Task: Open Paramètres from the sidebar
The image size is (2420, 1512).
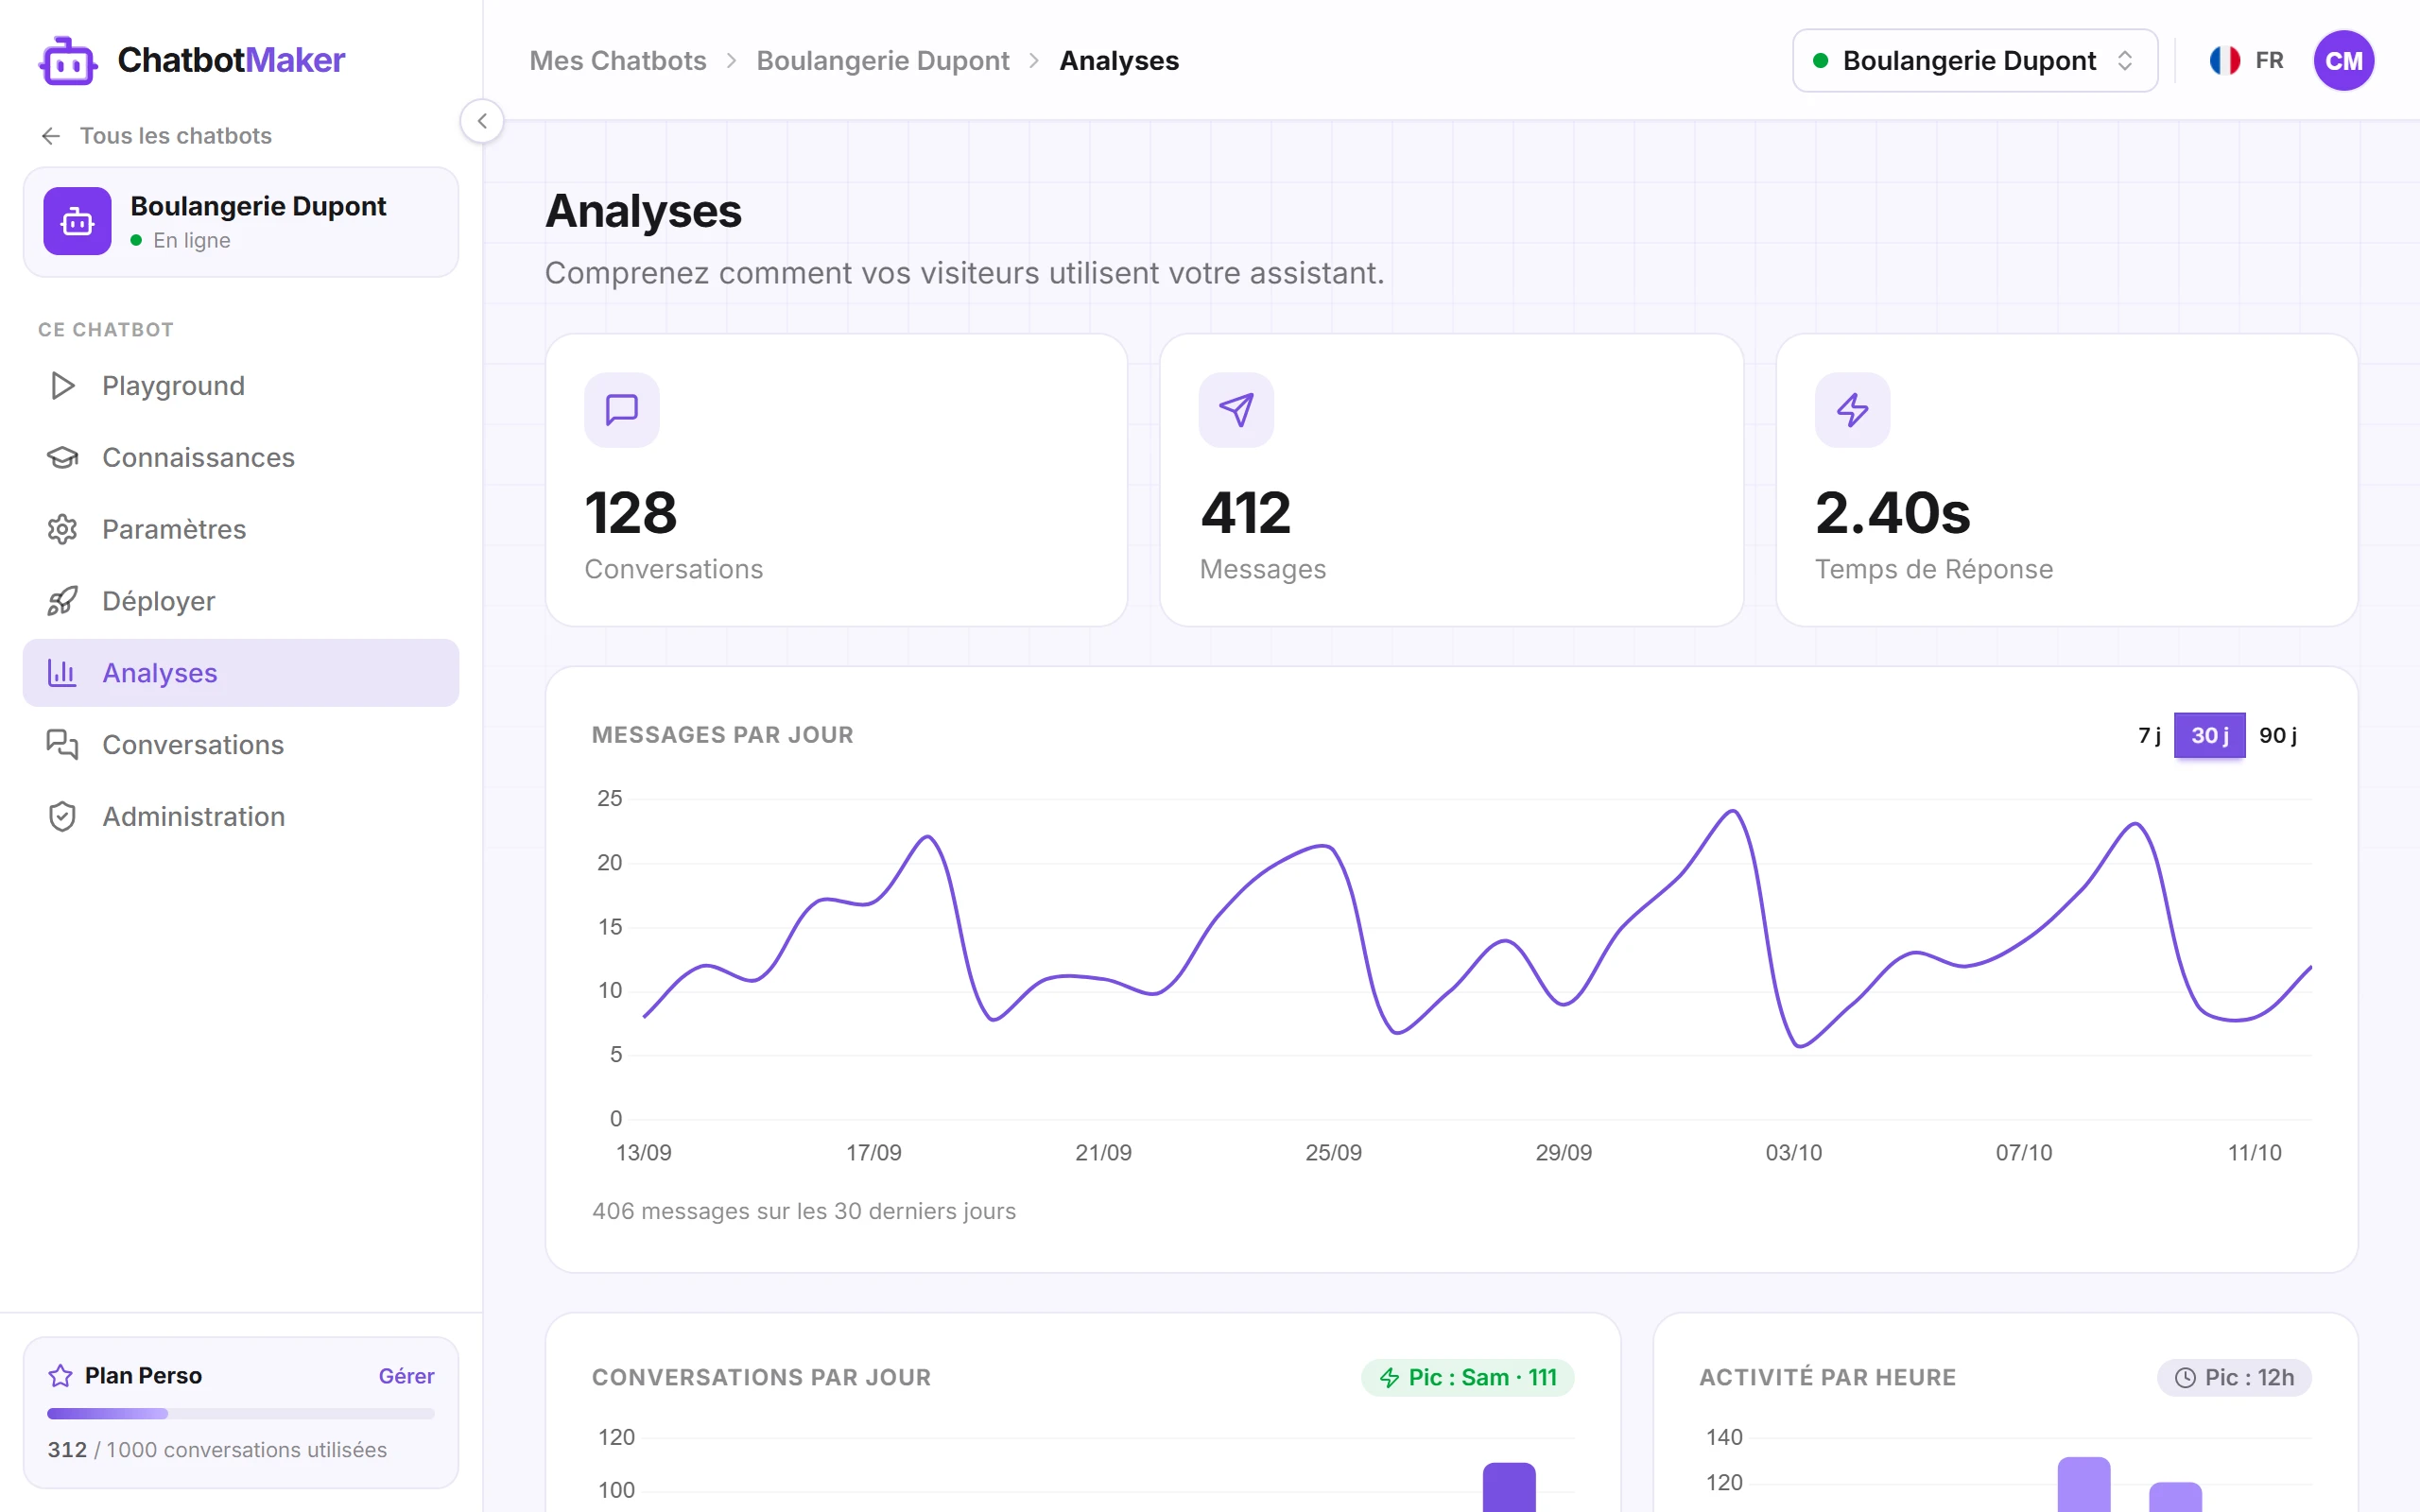Action: point(241,530)
